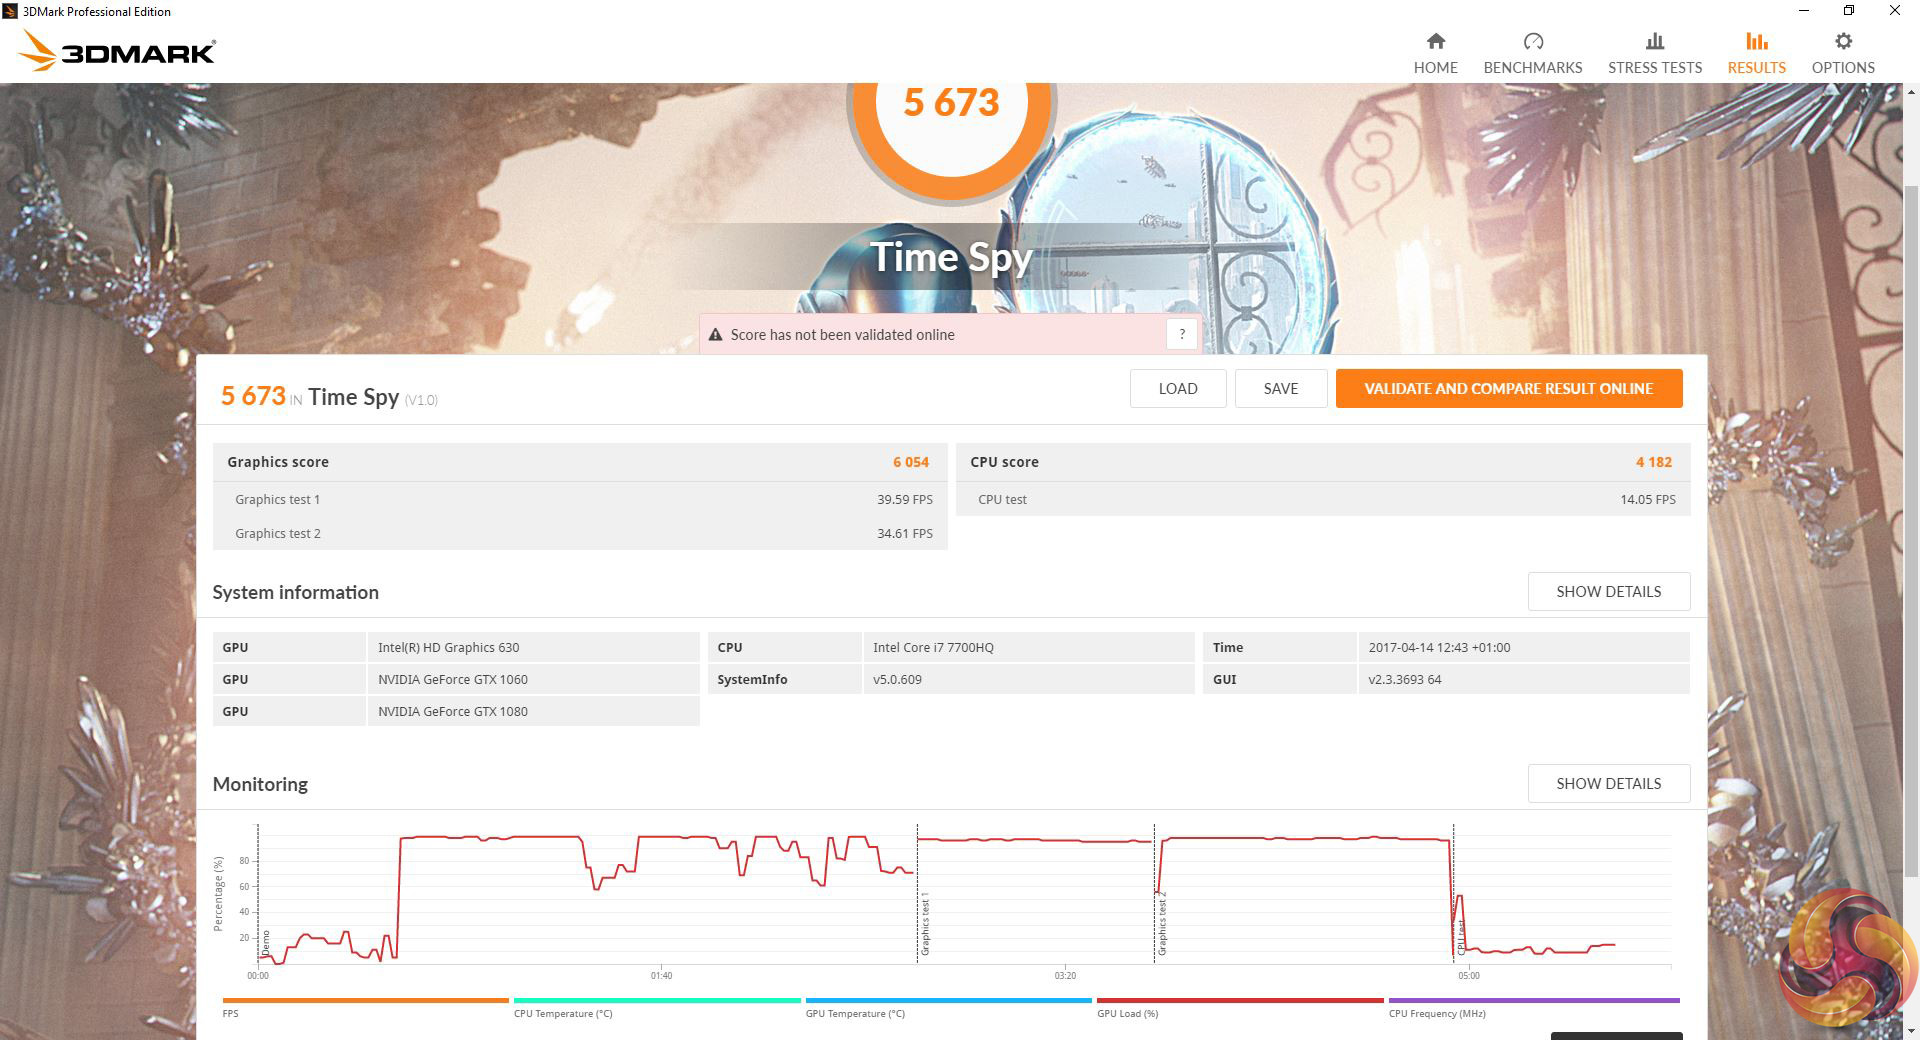Go to the STRESS TESTS tab
Screen dimensions: 1920x1040
1655,53
